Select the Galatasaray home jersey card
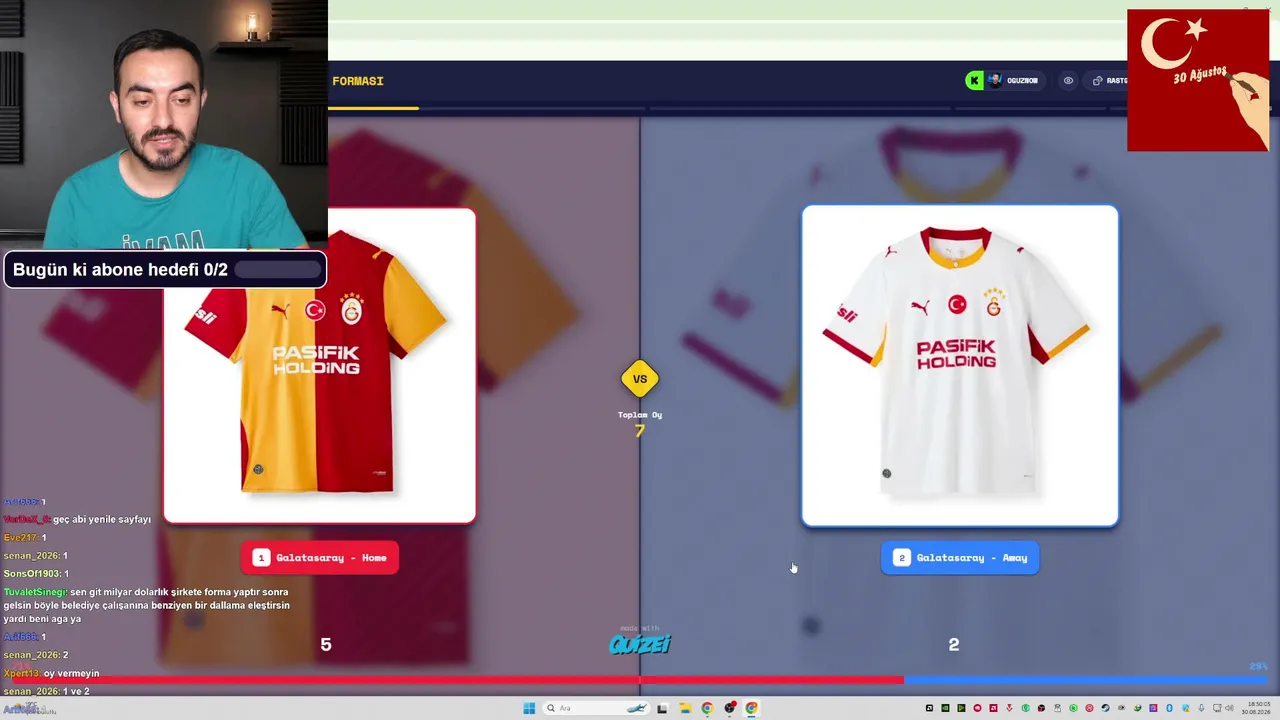Screen dimensions: 1280x720 tap(320, 365)
